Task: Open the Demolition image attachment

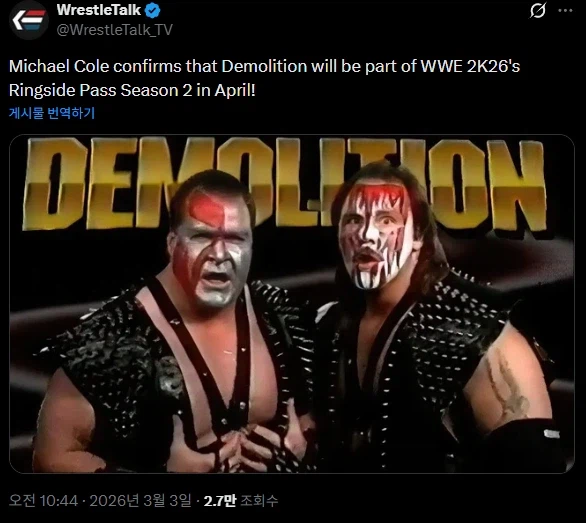Action: 292,304
